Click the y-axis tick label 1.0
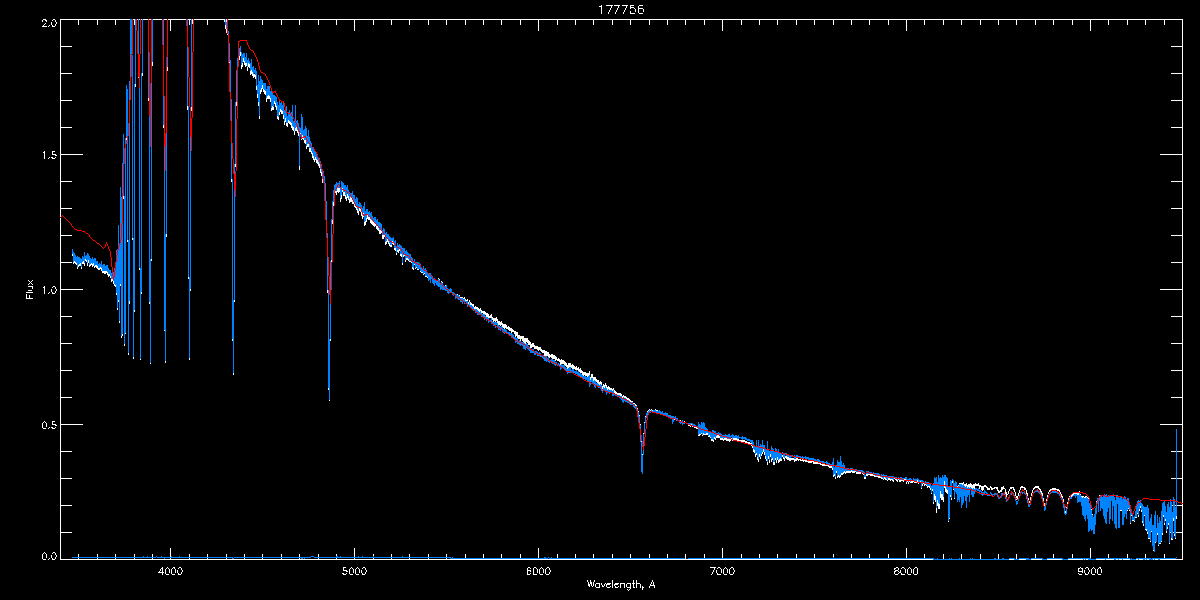This screenshot has height=600, width=1200. pyautogui.click(x=48, y=290)
